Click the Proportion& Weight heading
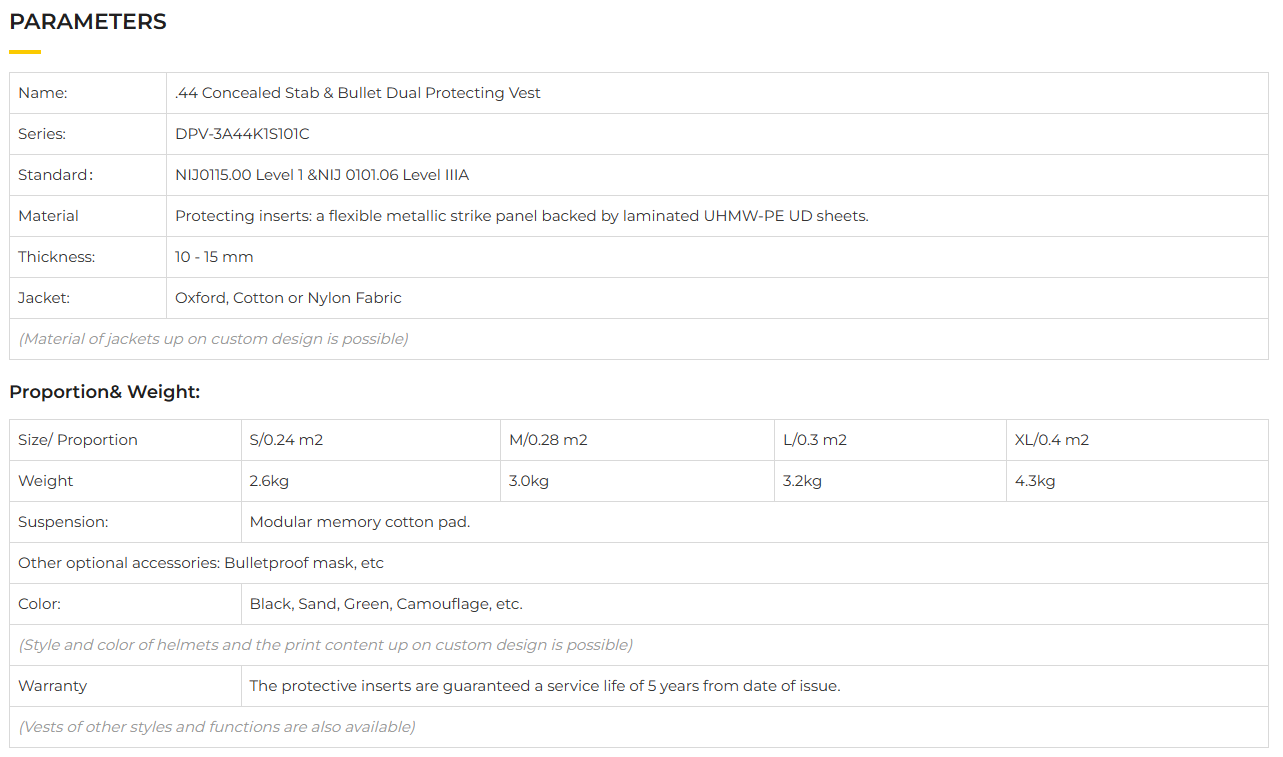Image resolution: width=1283 pixels, height=757 pixels. [x=104, y=392]
